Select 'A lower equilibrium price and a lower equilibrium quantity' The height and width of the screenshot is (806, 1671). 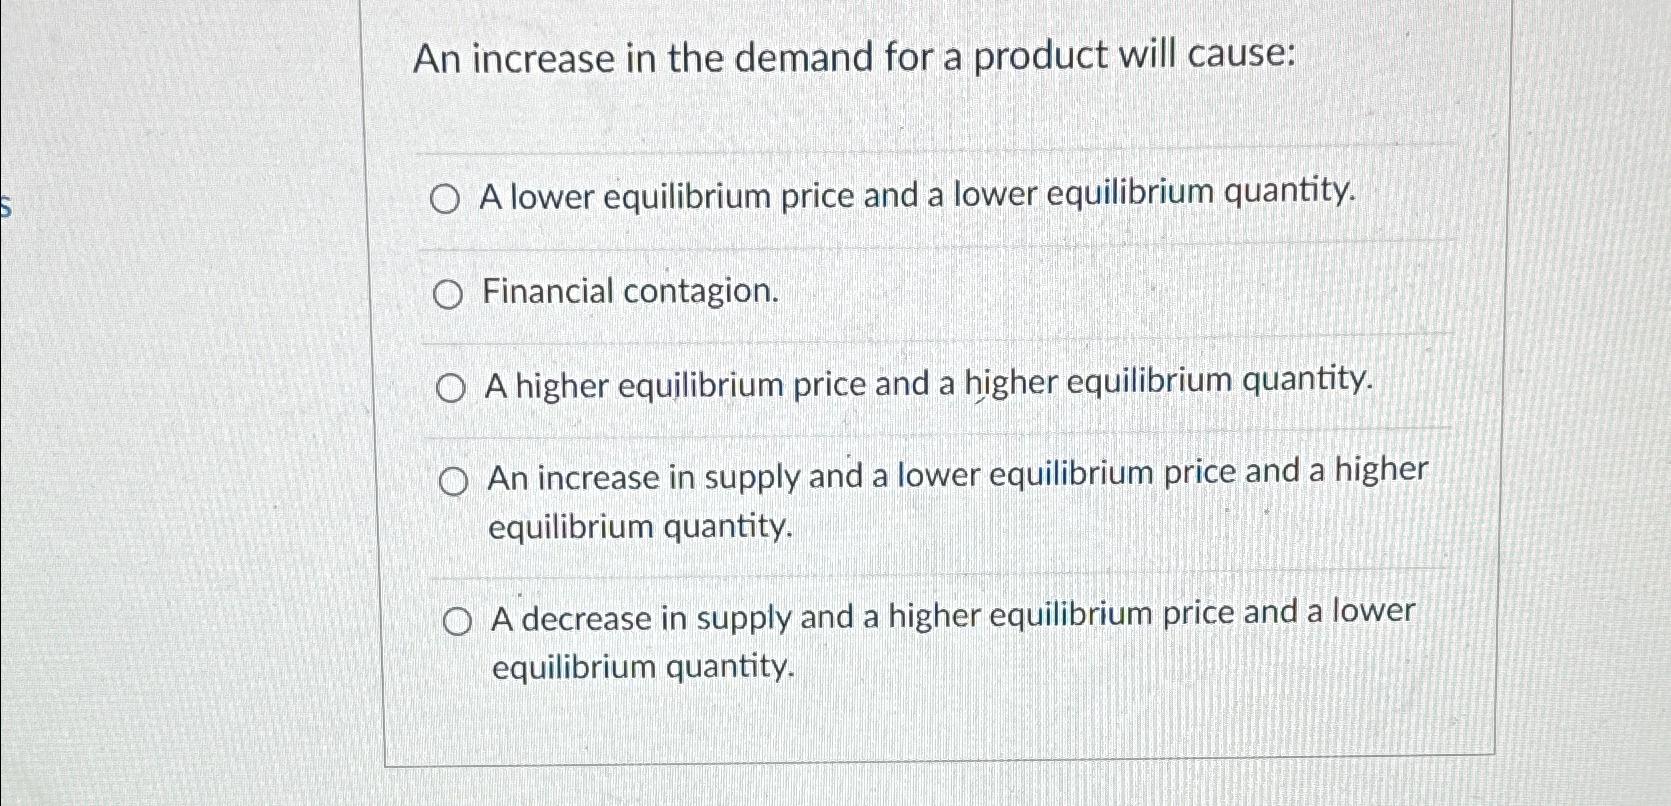(x=447, y=198)
